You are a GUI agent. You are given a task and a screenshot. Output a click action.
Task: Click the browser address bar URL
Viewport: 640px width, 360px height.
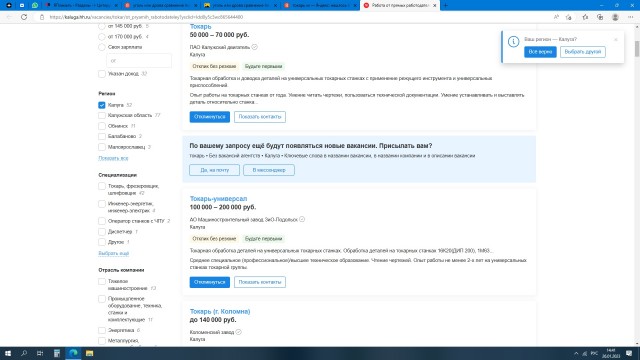tap(146, 17)
